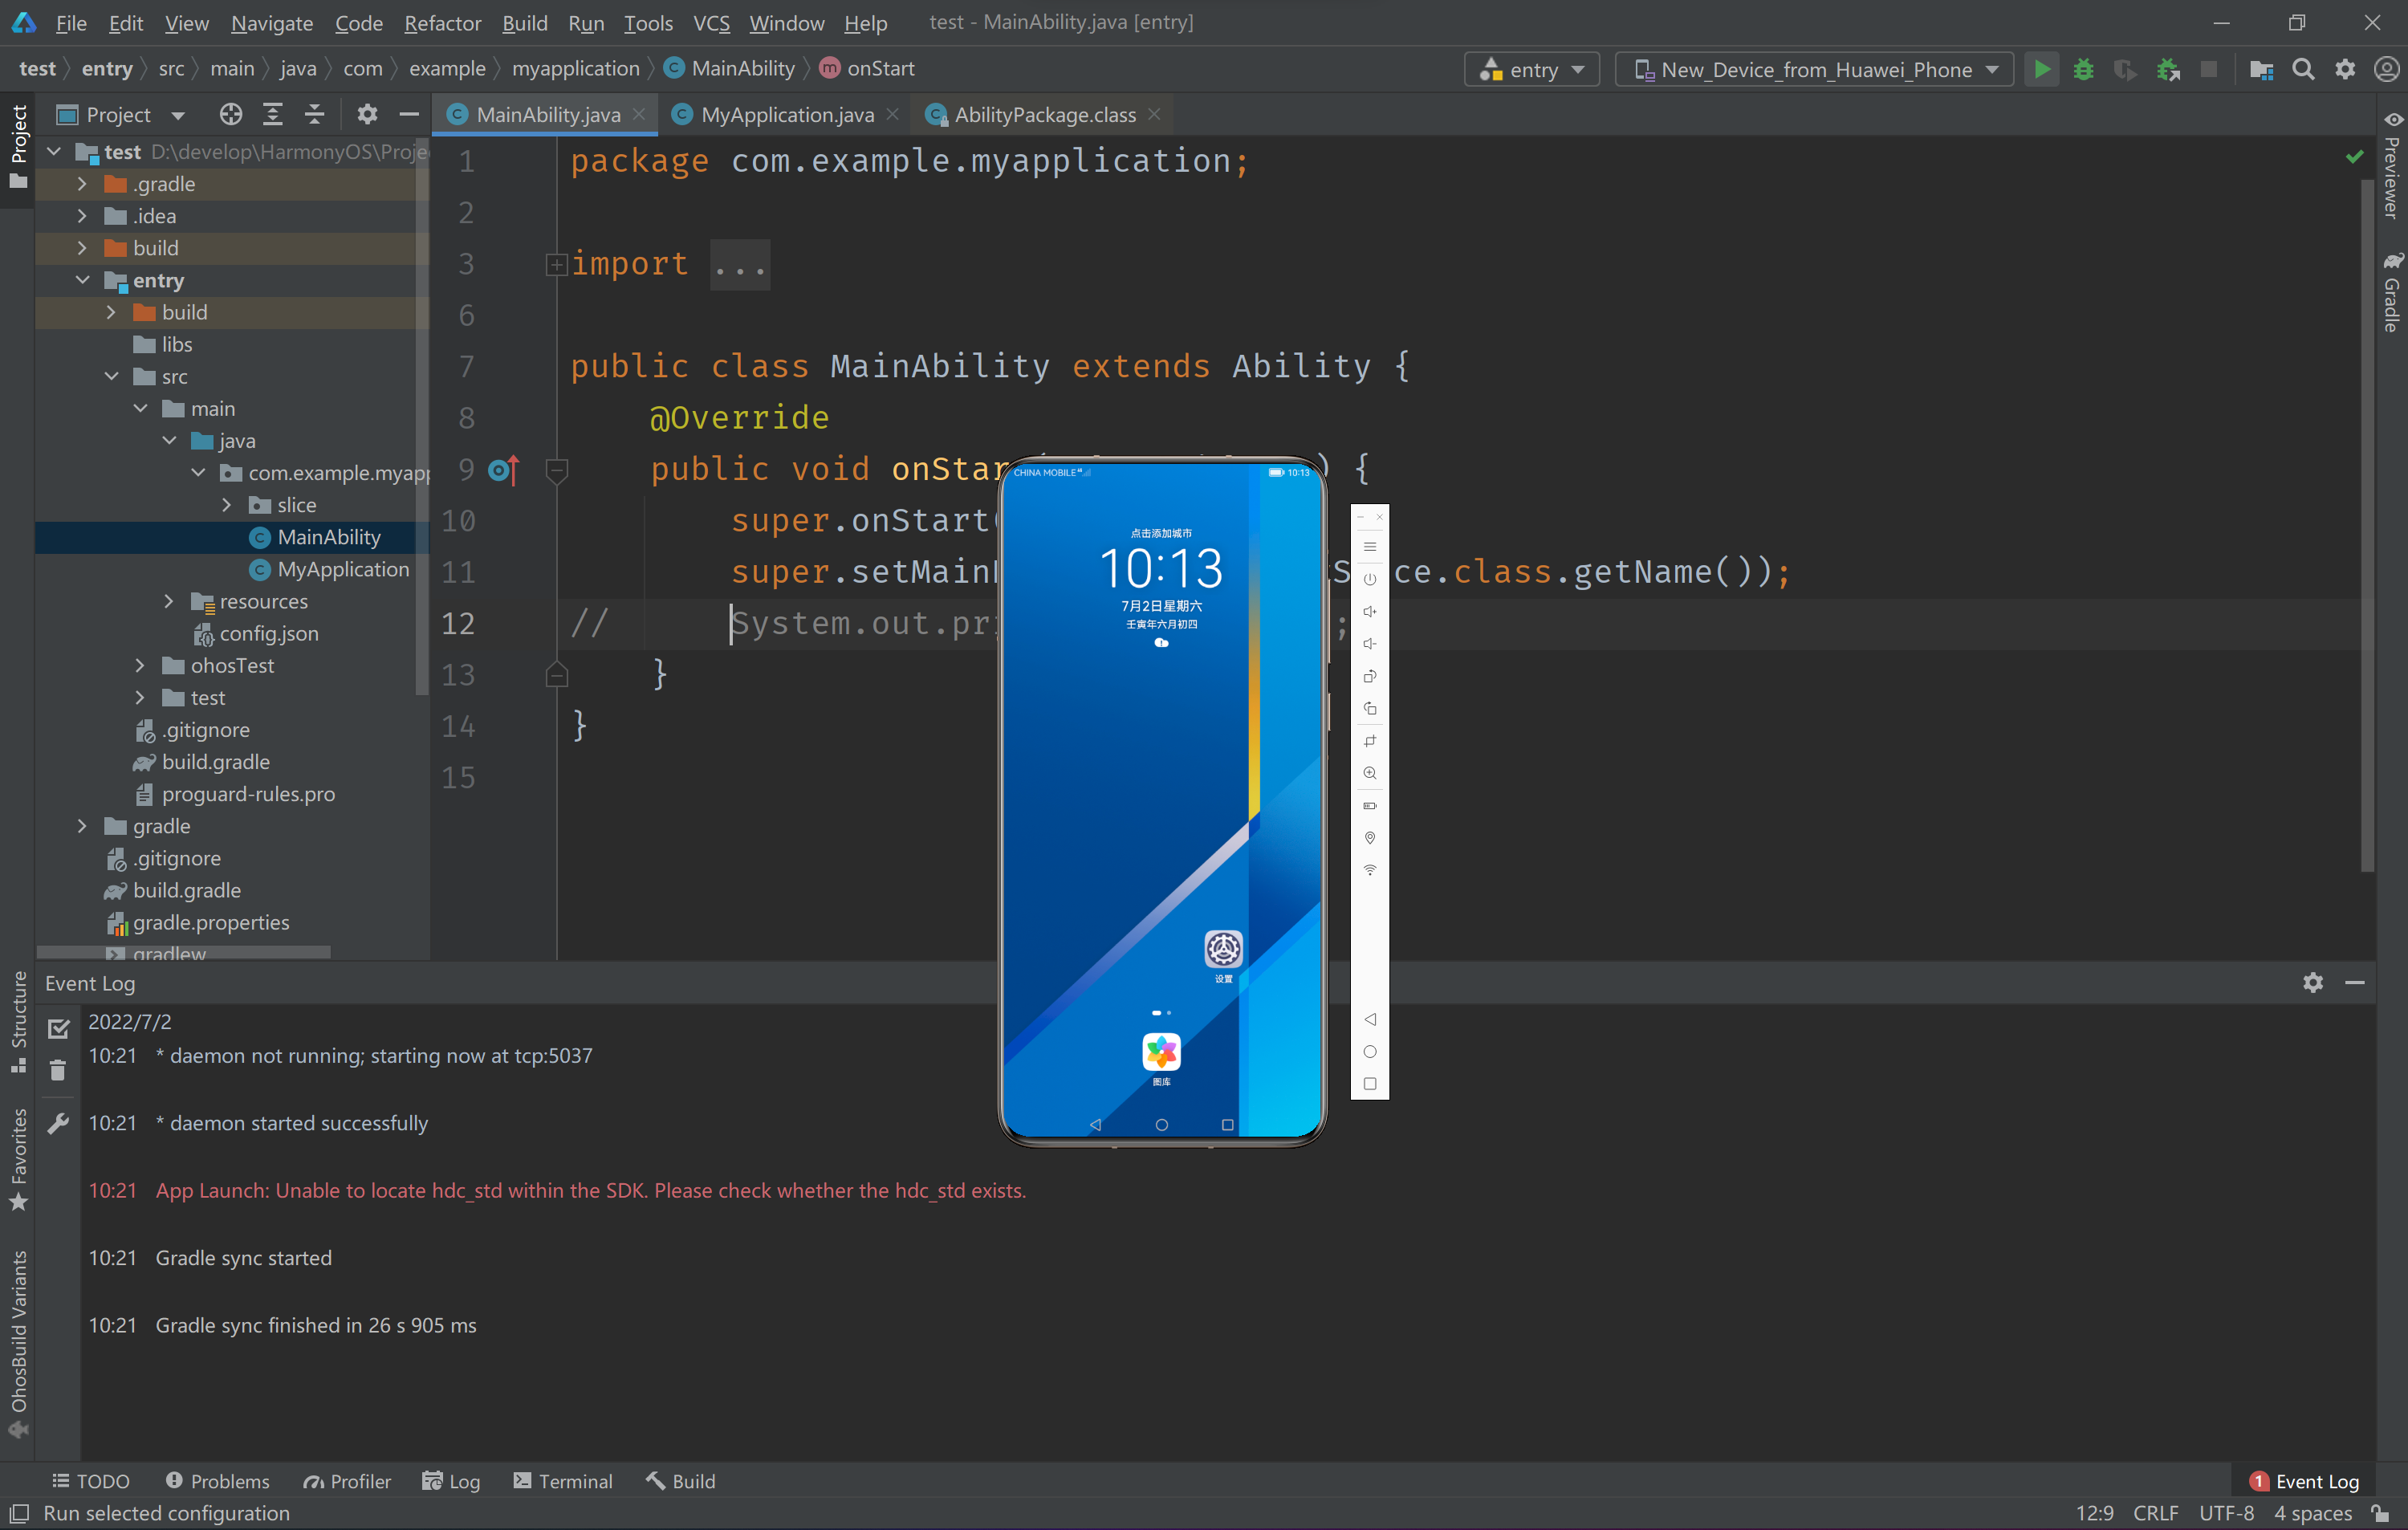The height and width of the screenshot is (1530, 2408).
Task: Increase emulator volume with speaker plus icon
Action: pyautogui.click(x=1370, y=611)
